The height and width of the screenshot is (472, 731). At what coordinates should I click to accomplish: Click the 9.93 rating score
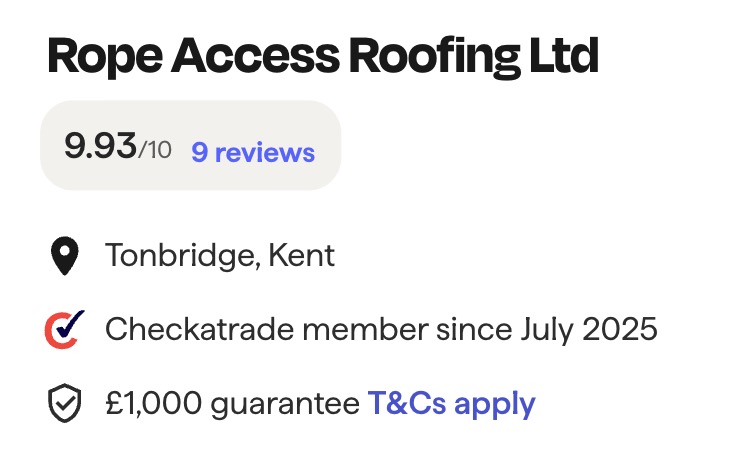[100, 147]
